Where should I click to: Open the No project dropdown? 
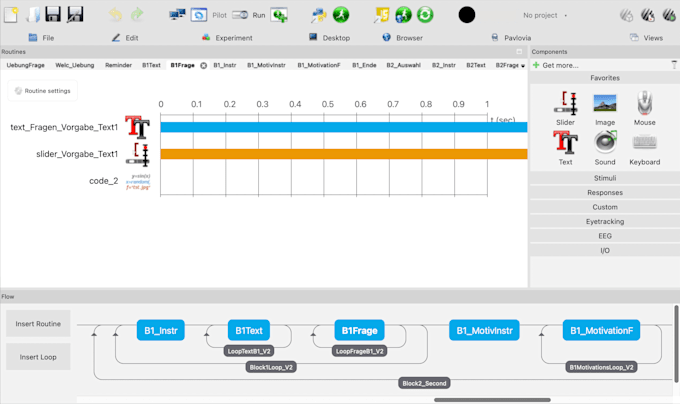(x=545, y=15)
